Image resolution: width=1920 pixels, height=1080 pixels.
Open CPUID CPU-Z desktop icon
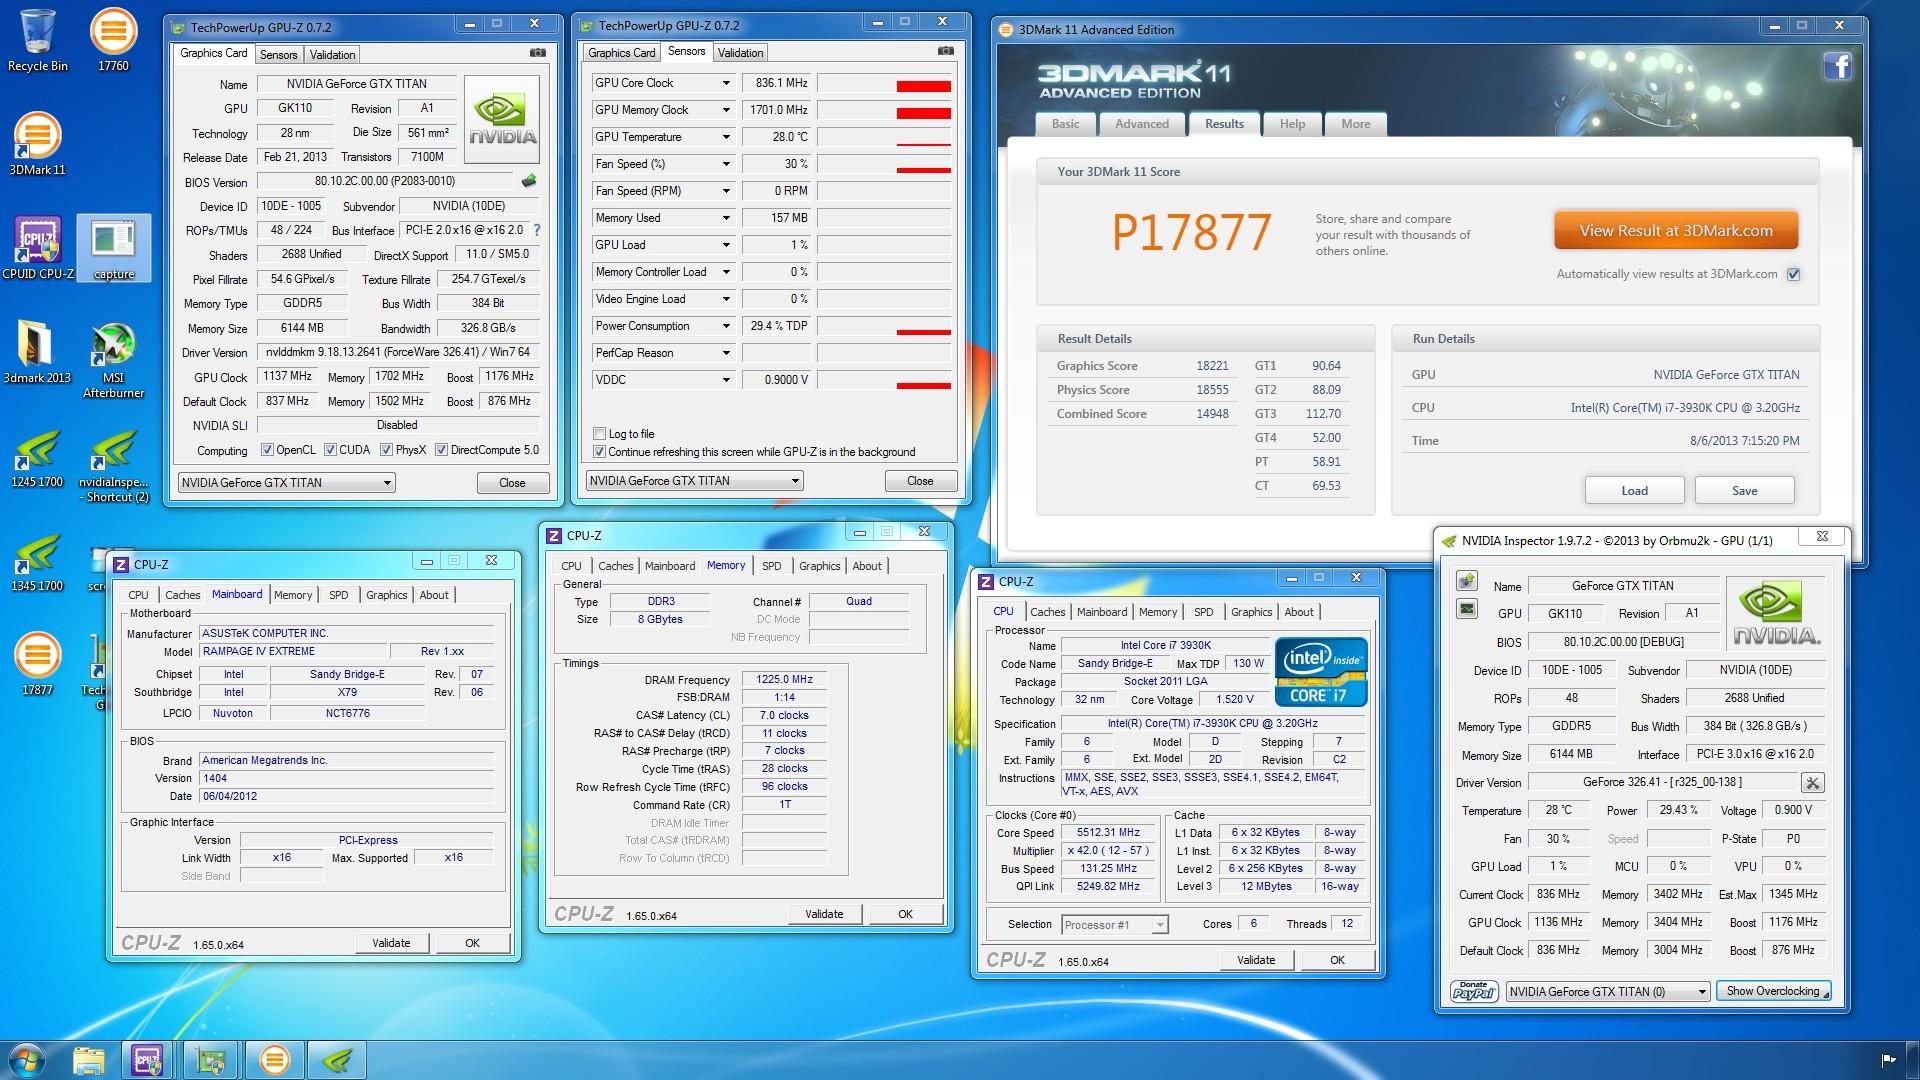pyautogui.click(x=38, y=248)
